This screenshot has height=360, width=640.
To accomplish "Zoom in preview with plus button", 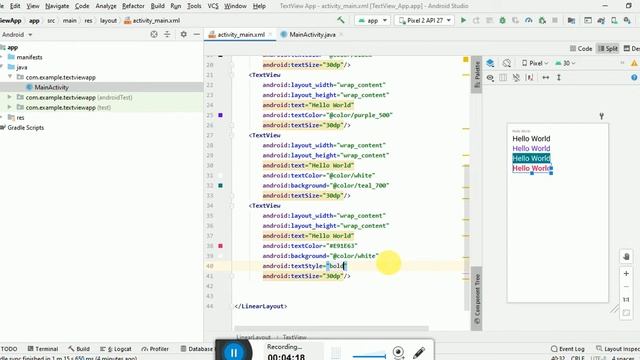I will (626, 273).
